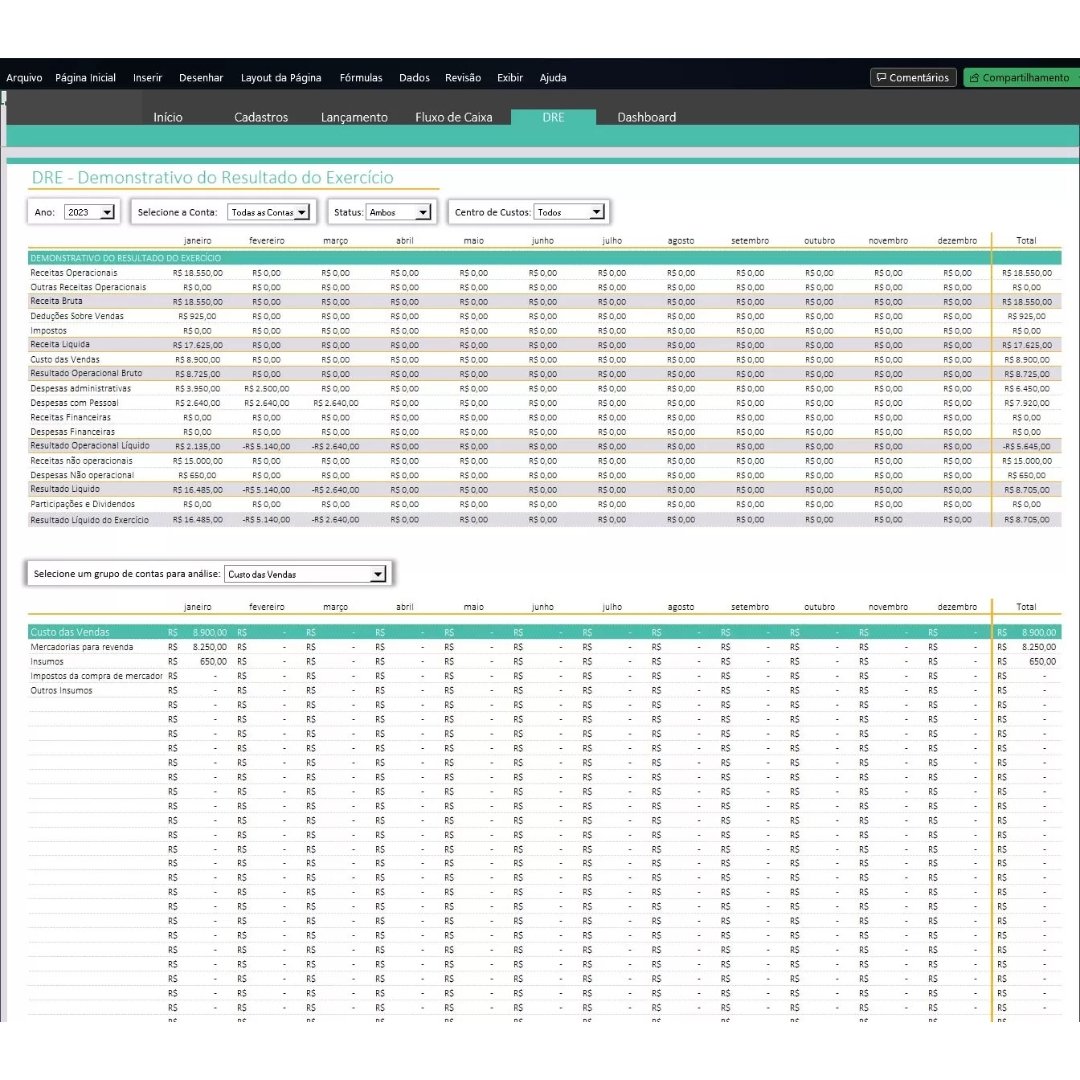Open the Ajuda ribbon tab
Image resolution: width=1080 pixels, height=1080 pixels.
click(553, 78)
